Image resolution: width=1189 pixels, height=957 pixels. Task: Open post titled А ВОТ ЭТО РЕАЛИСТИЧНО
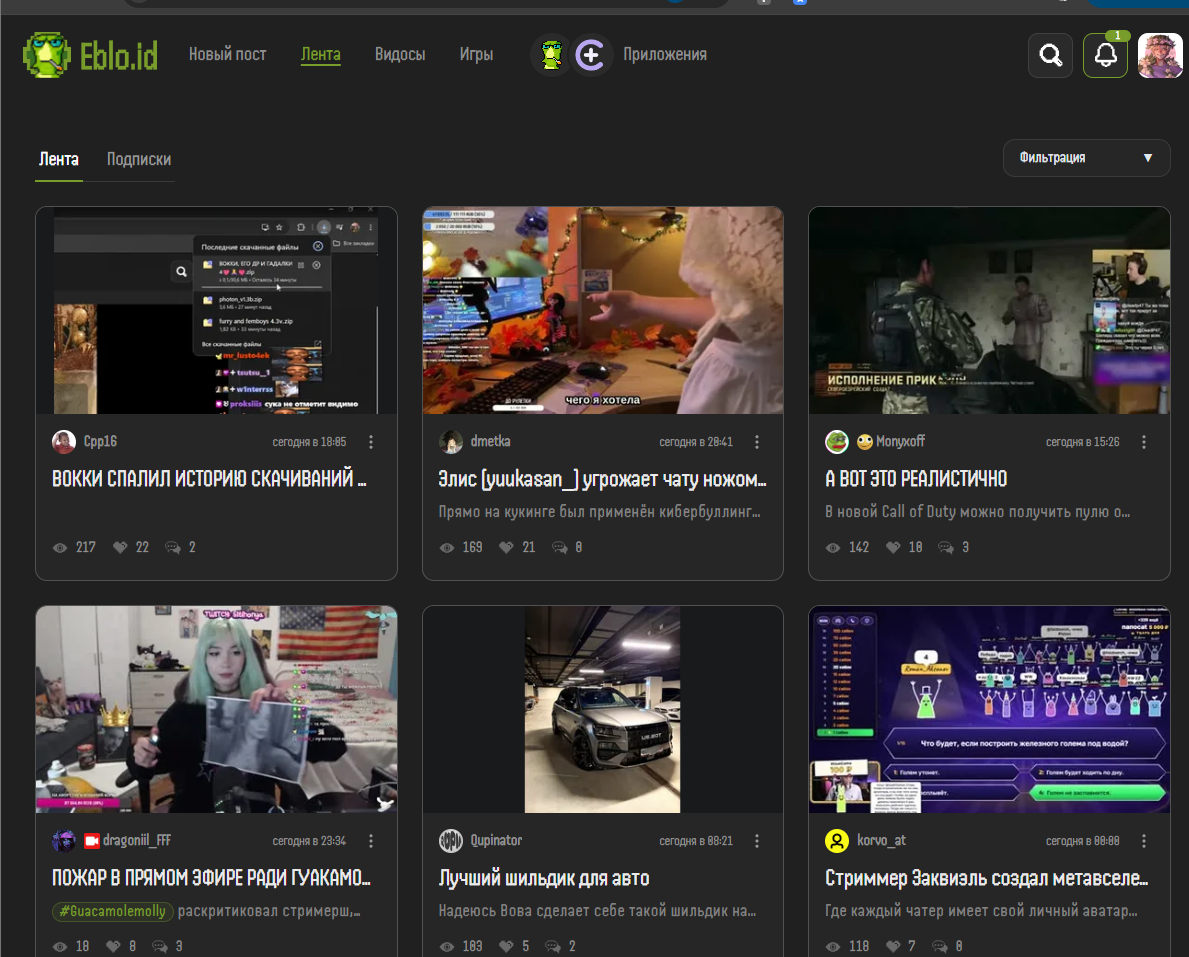pyautogui.click(x=916, y=478)
